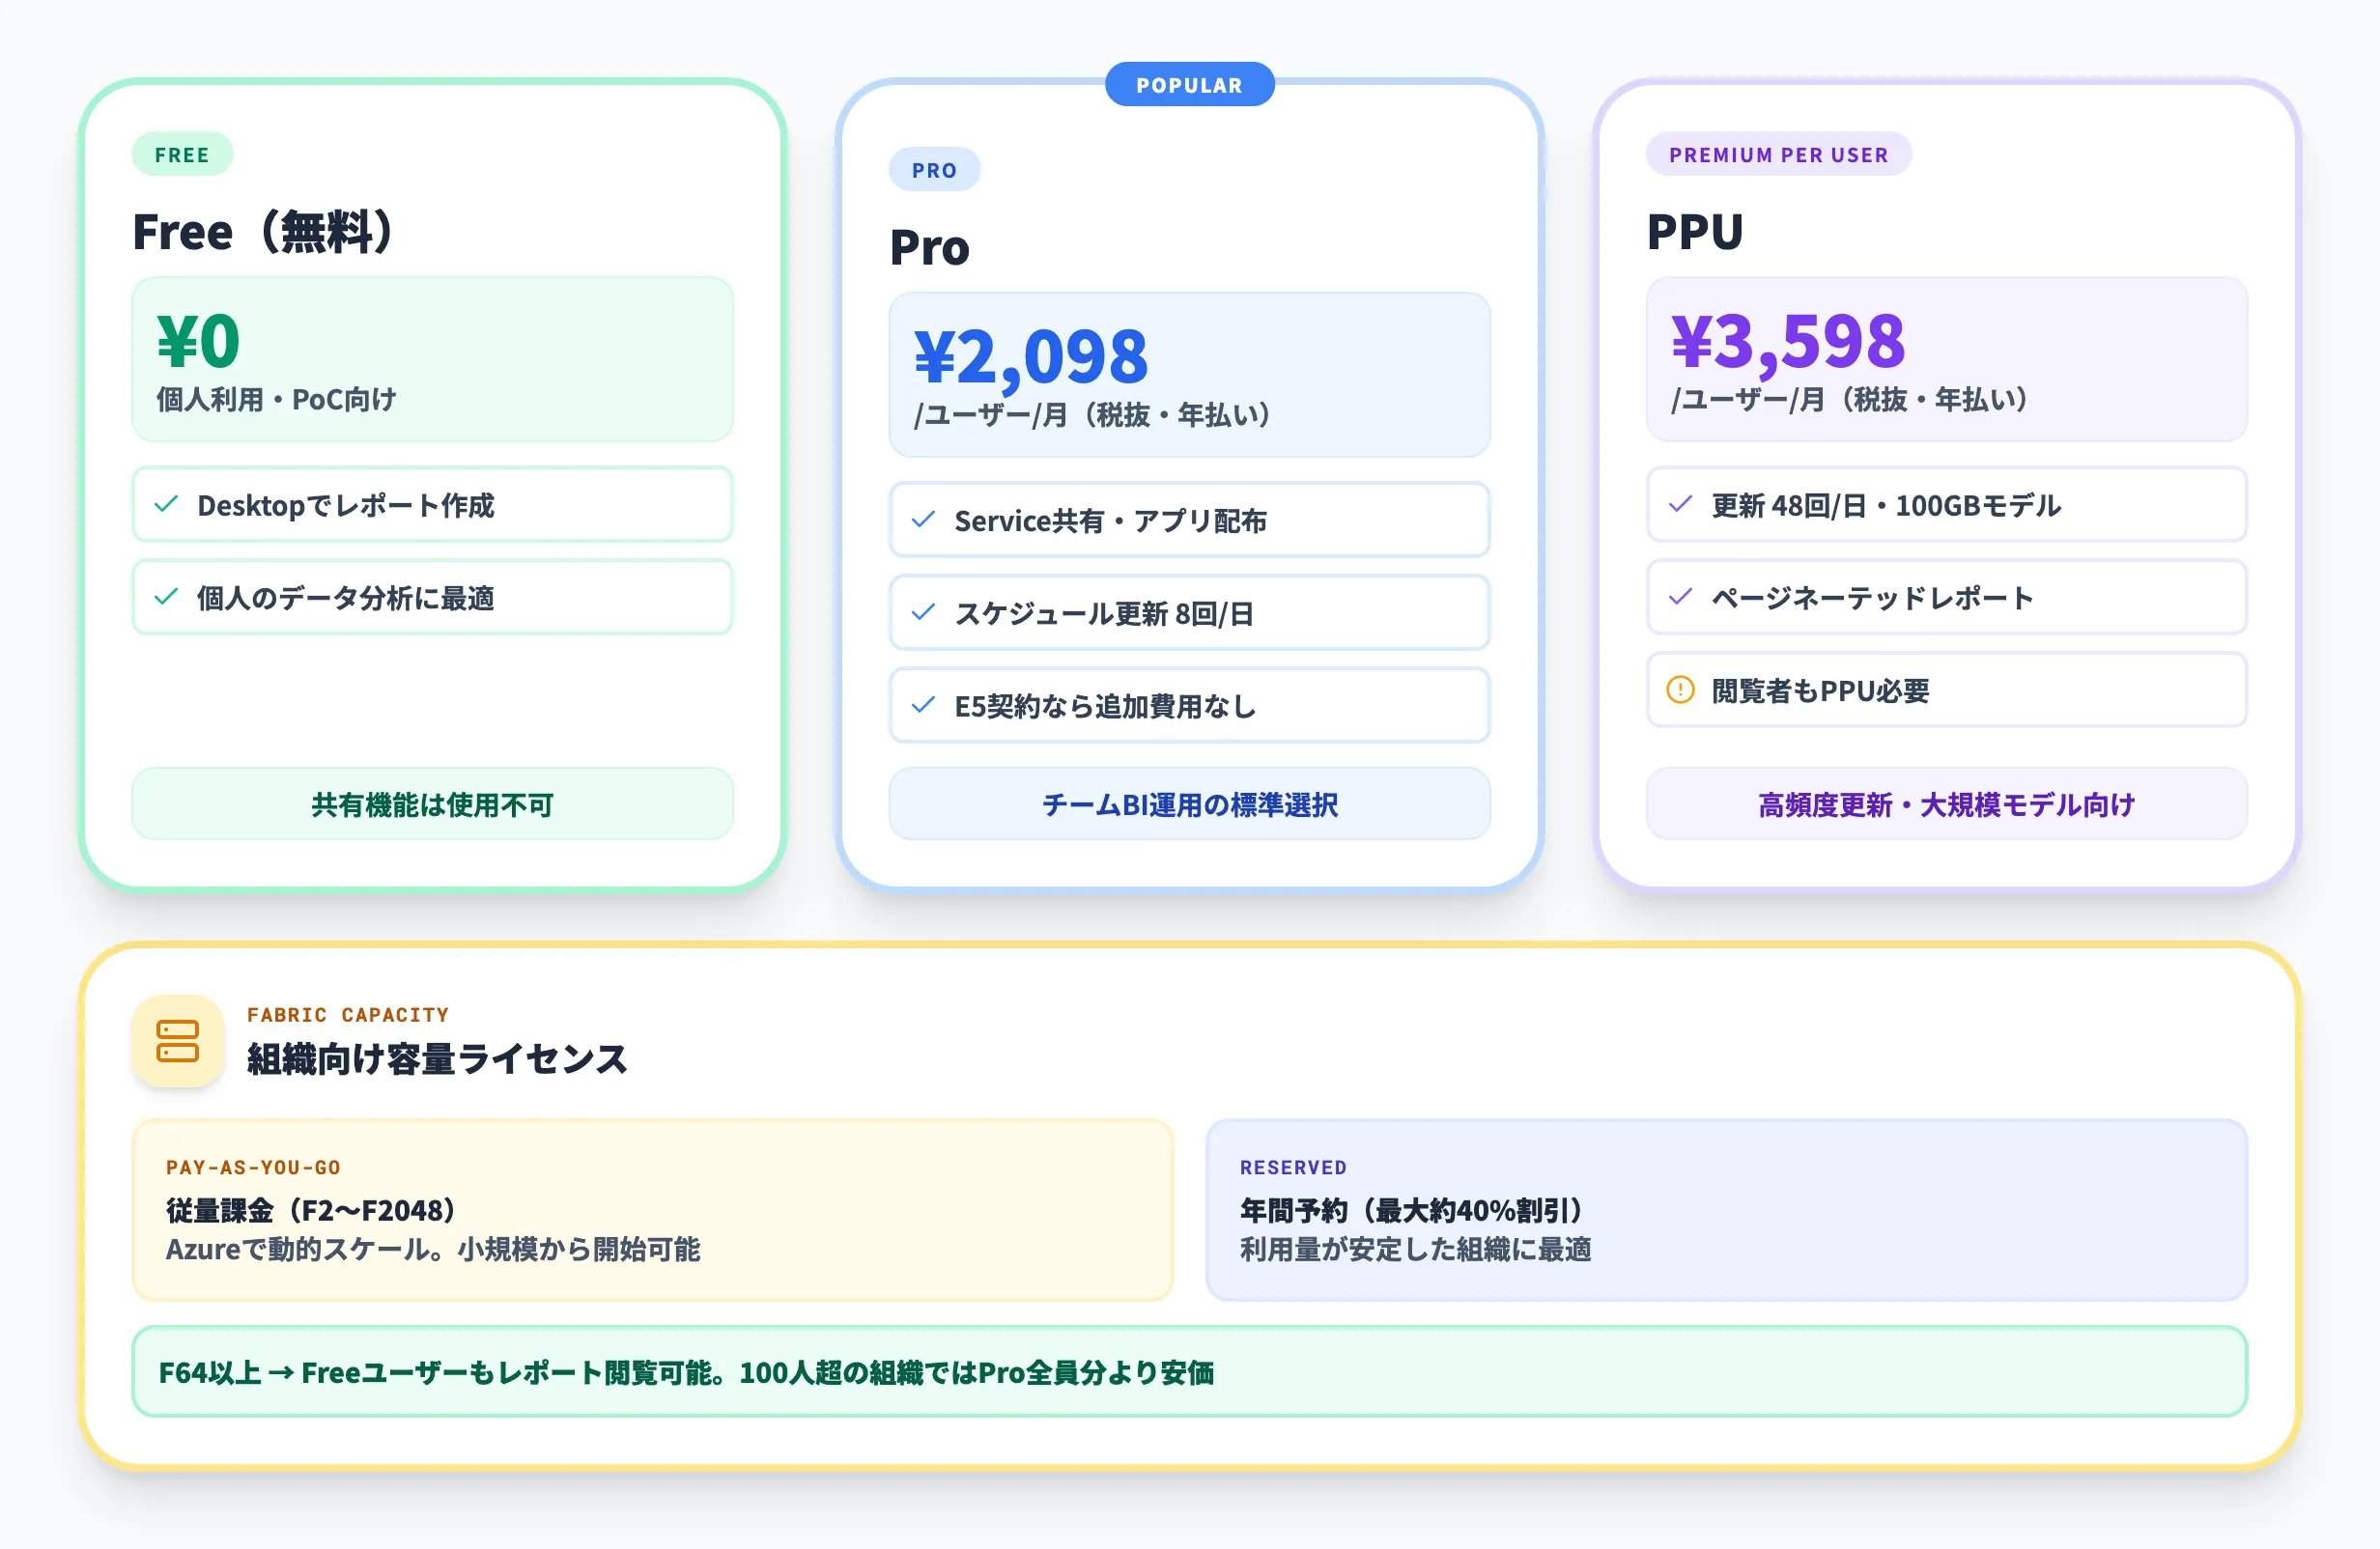
Task: Click the FREE plan tag
Action: [x=183, y=155]
